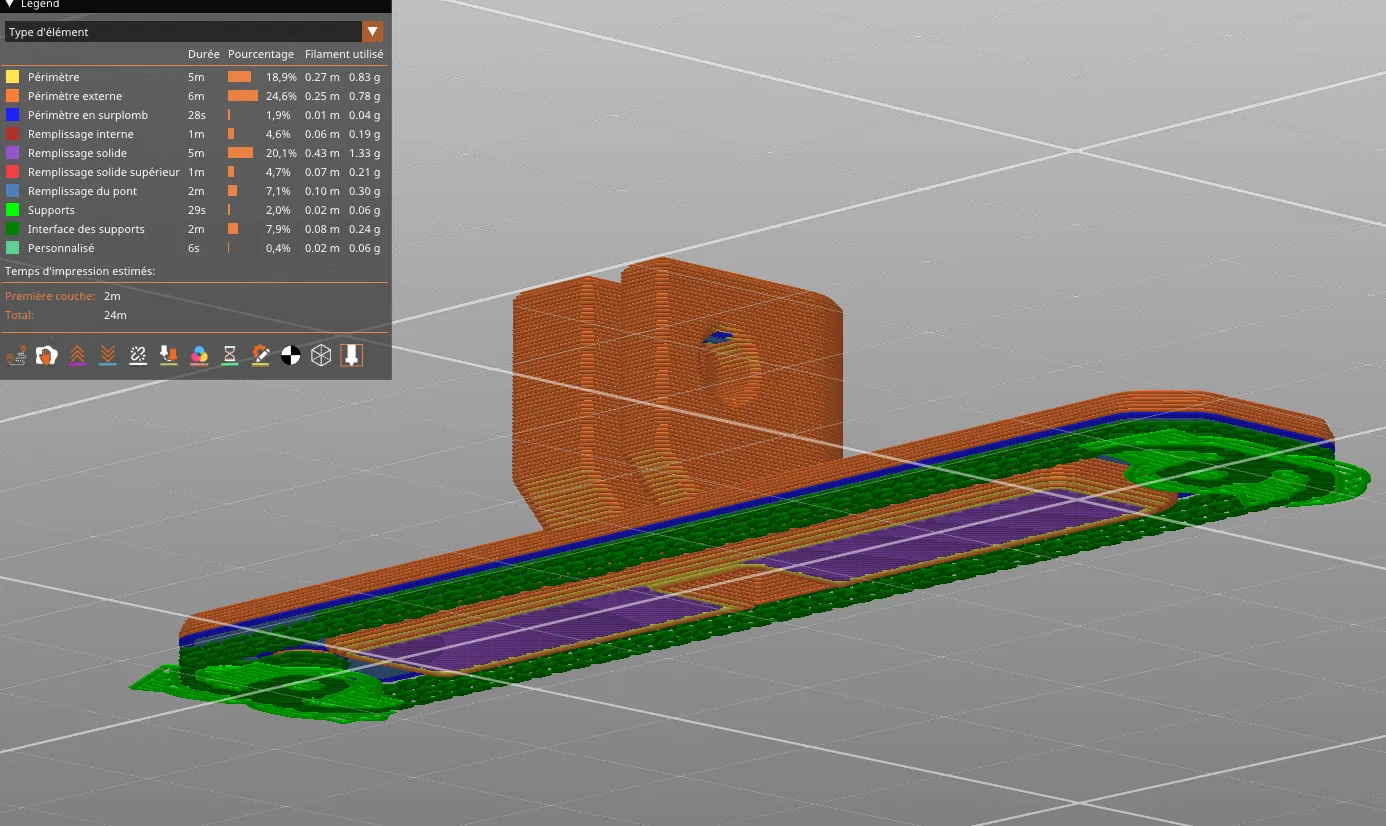Image resolution: width=1386 pixels, height=826 pixels.
Task: Toggle shells wireframe cube icon
Action: pos(321,355)
